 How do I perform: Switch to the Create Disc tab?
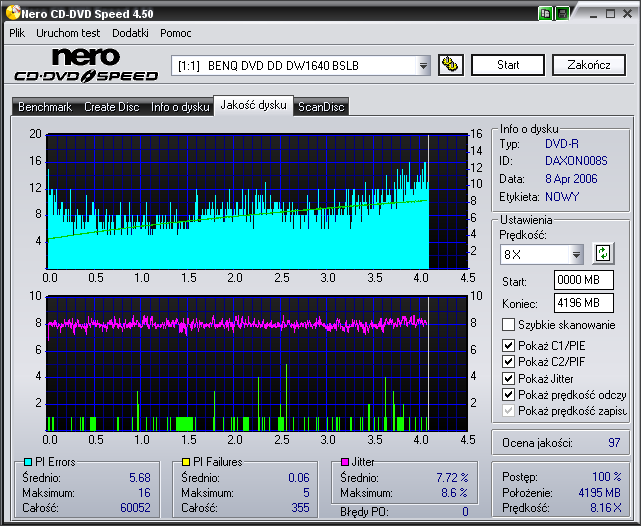[x=112, y=107]
